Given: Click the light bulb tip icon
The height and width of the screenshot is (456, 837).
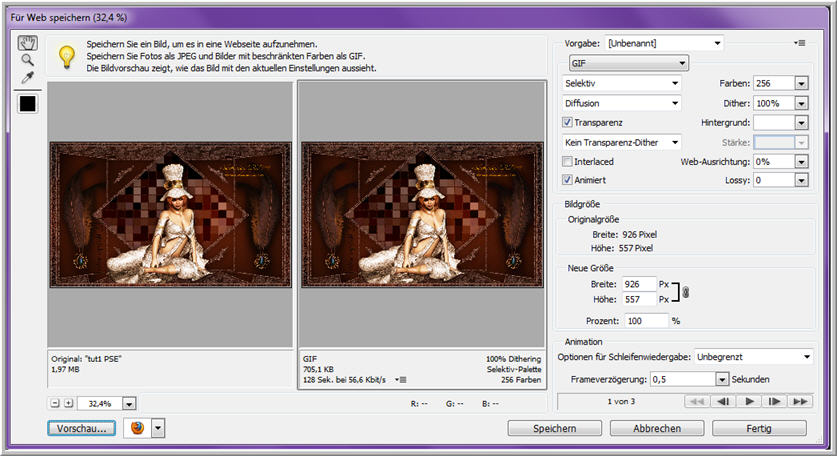Looking at the screenshot, I should click(66, 57).
